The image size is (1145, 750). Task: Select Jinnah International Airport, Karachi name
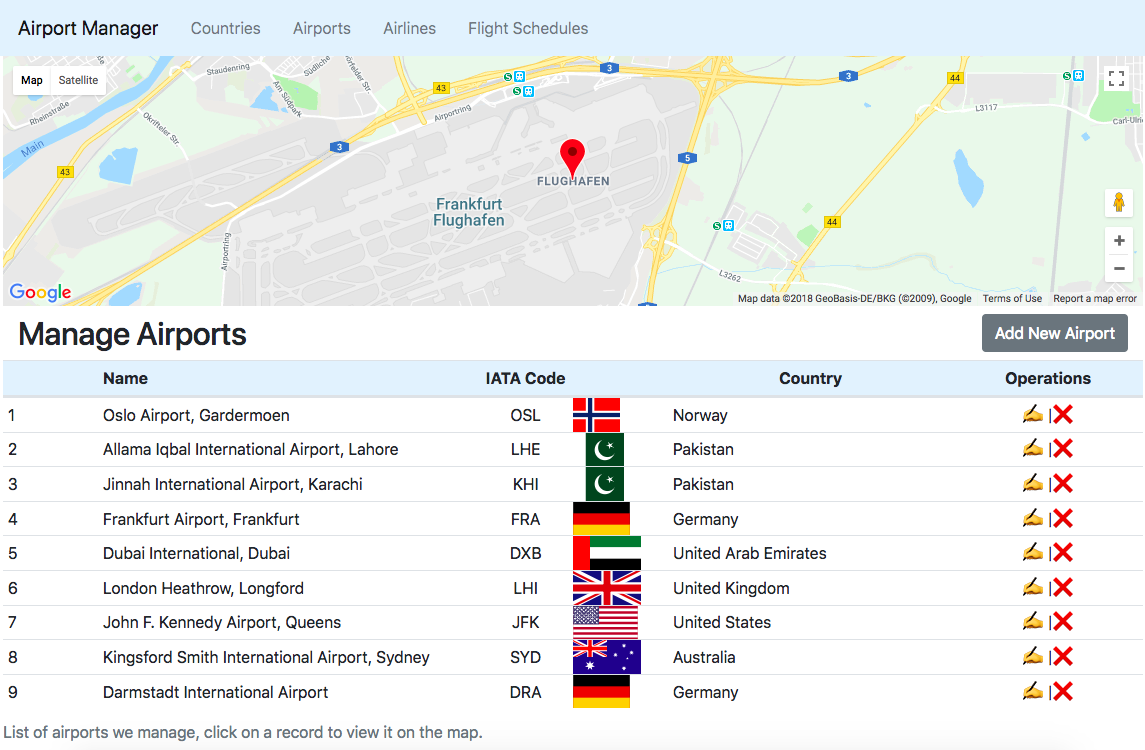tap(233, 484)
